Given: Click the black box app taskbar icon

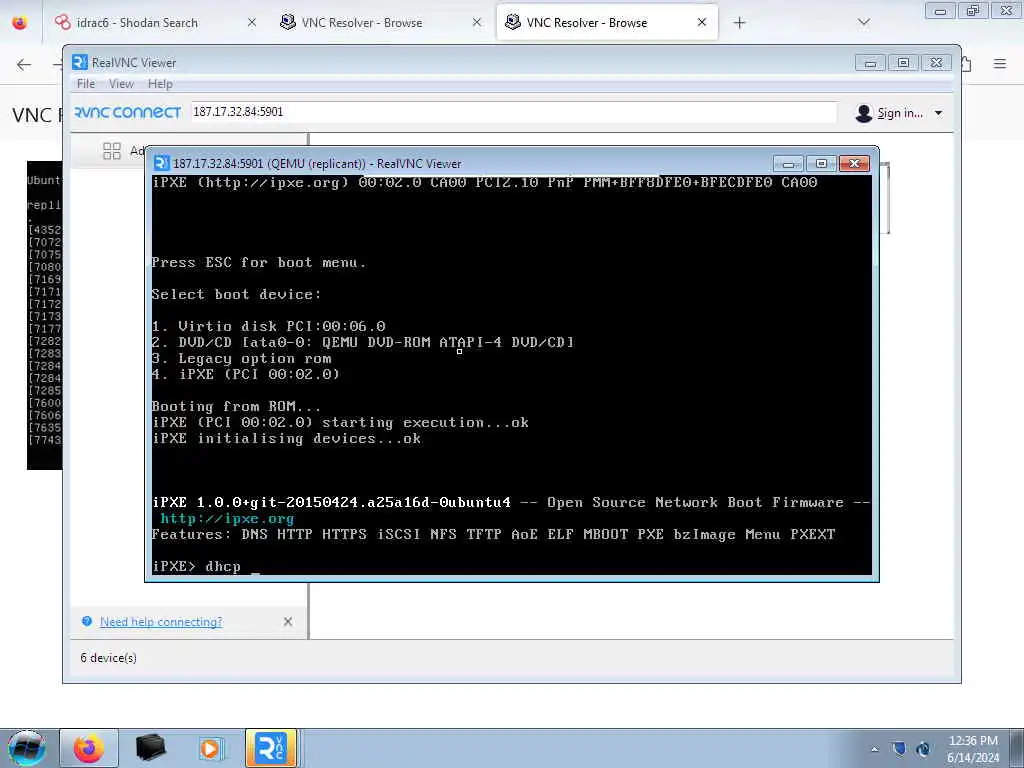Looking at the screenshot, I should (150, 748).
